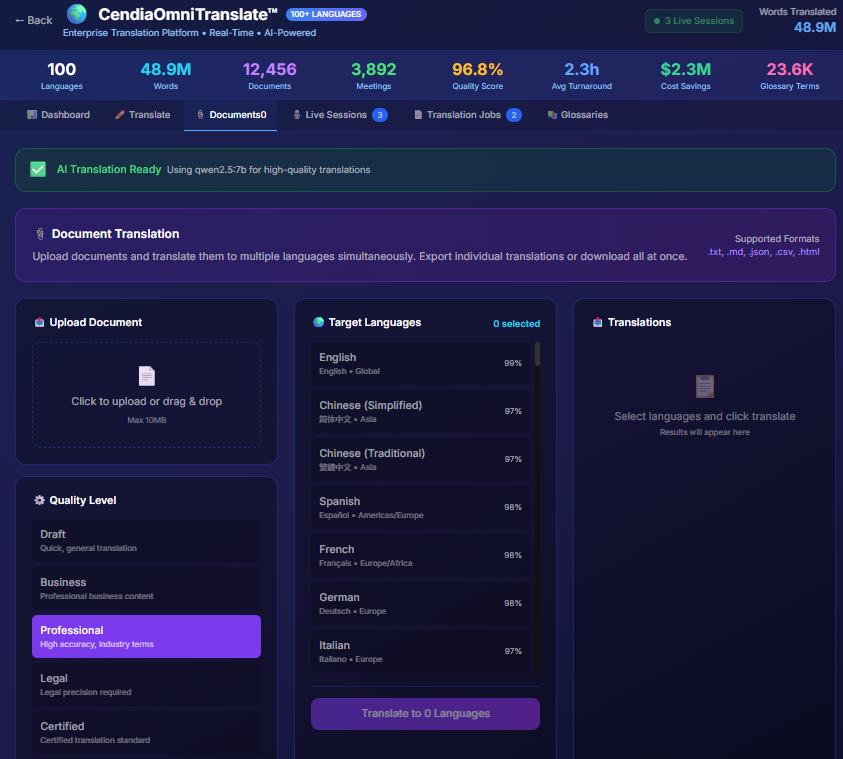Image resolution: width=843 pixels, height=759 pixels.
Task: Click the globe icon beside Target Languages
Action: pos(318,323)
